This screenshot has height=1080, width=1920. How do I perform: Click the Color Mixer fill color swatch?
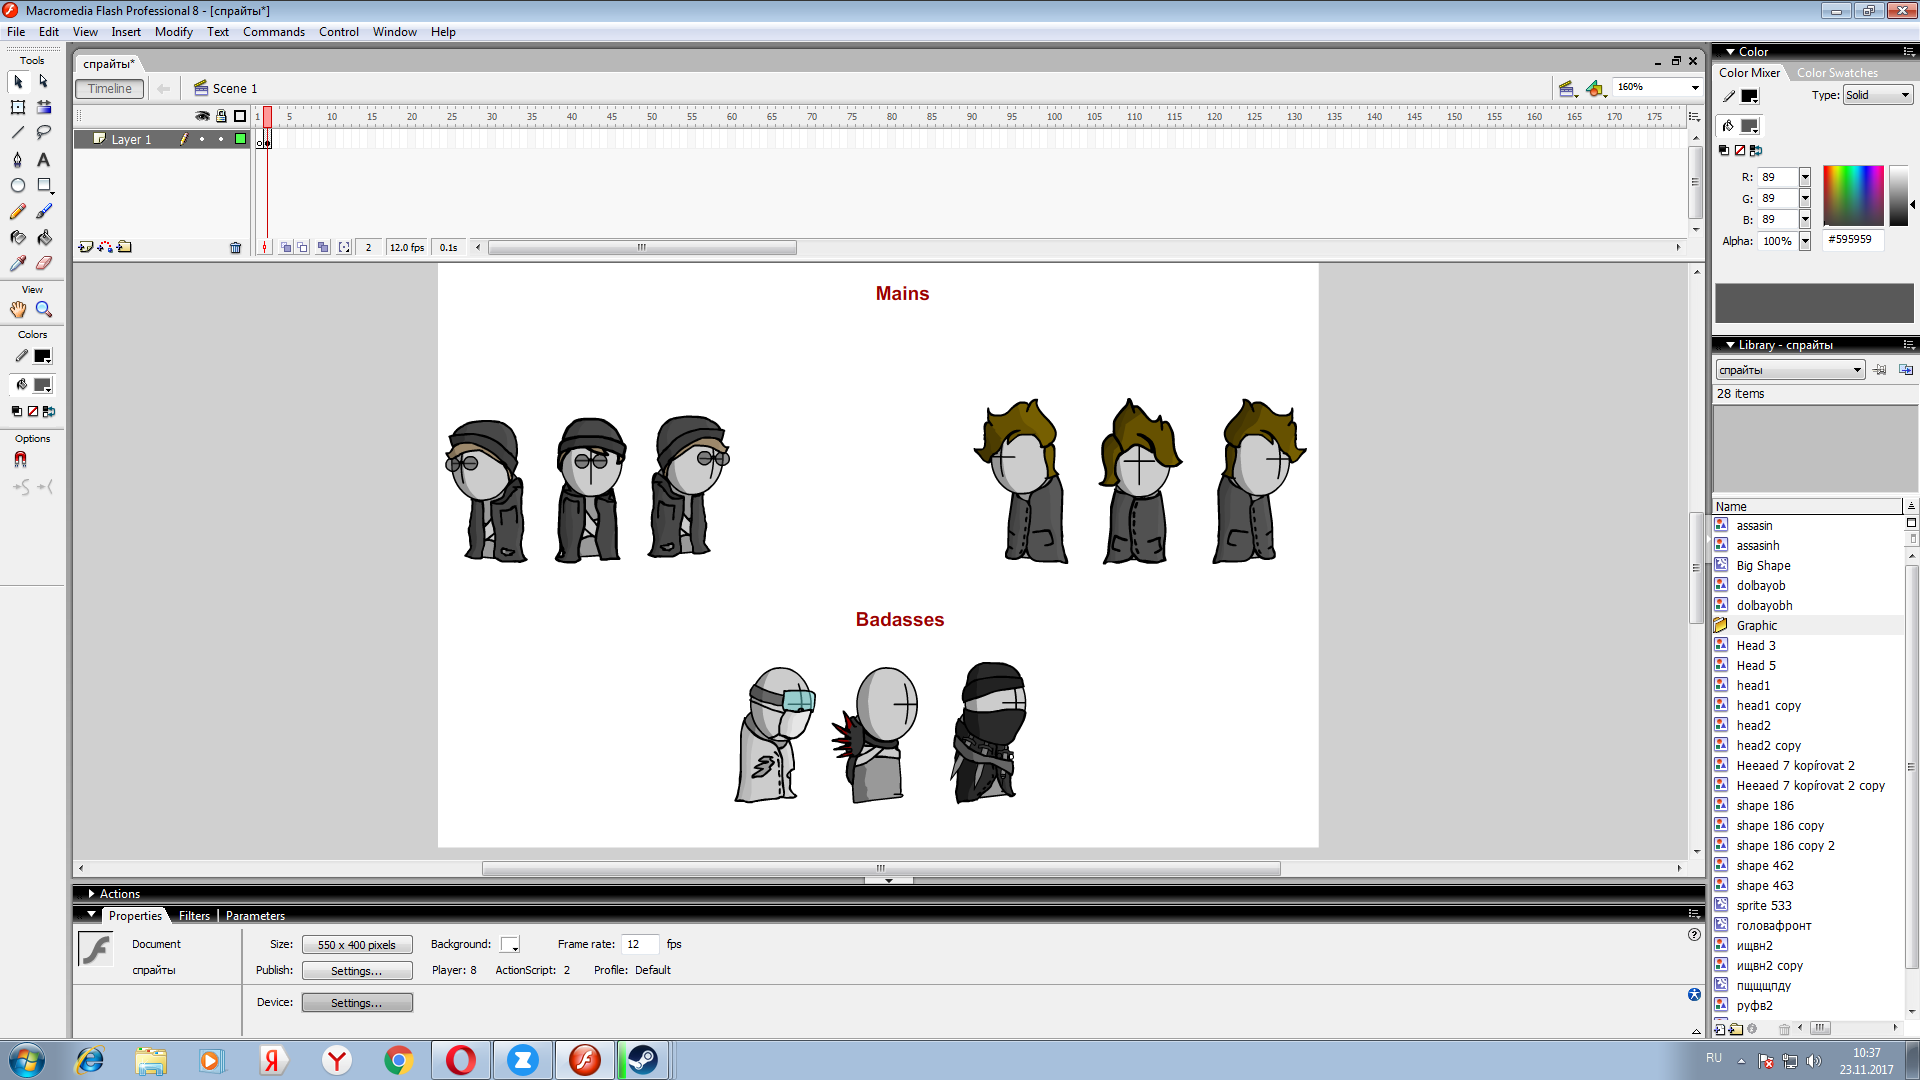[1750, 126]
